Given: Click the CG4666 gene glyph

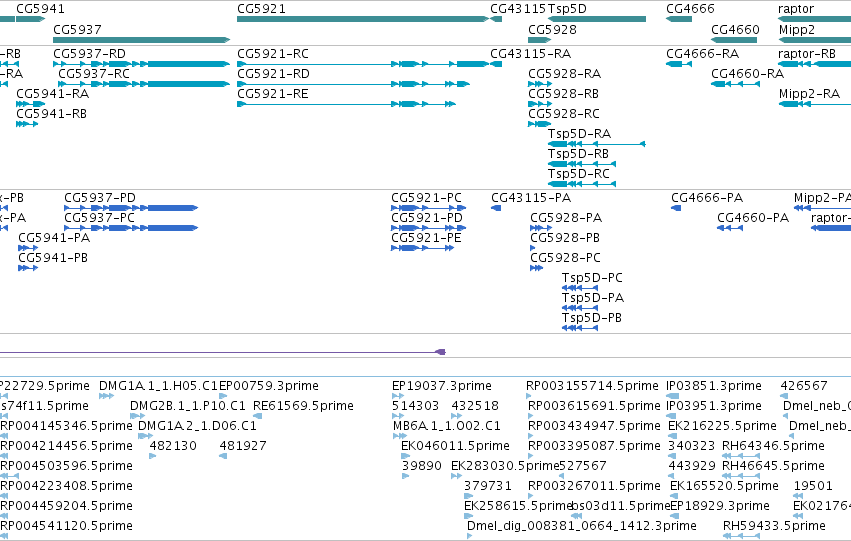Looking at the screenshot, I should coord(679,19).
